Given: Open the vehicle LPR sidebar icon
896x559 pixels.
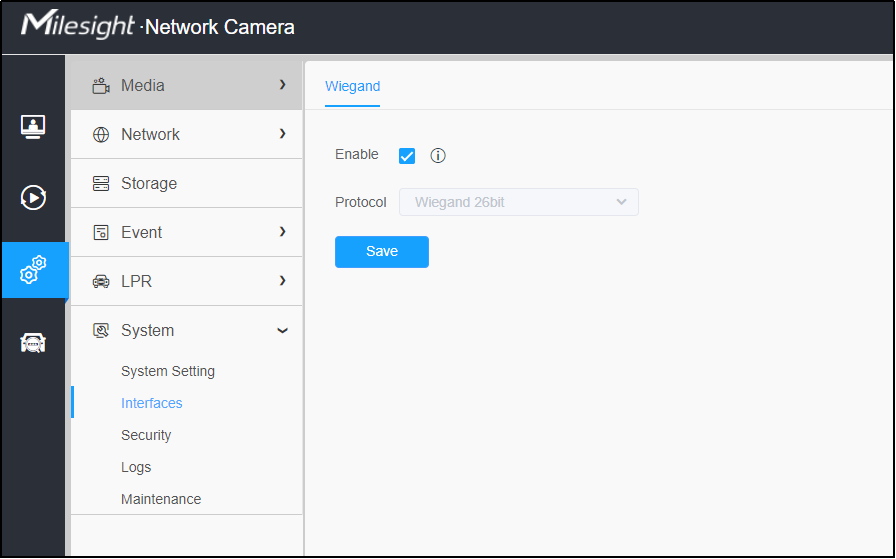Looking at the screenshot, I should [x=33, y=342].
